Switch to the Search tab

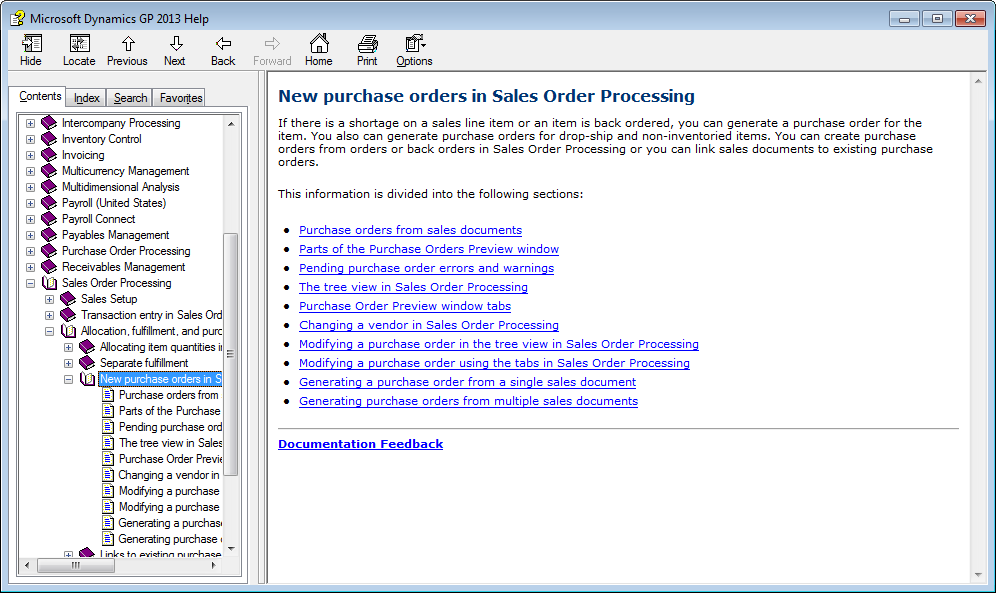click(x=130, y=98)
